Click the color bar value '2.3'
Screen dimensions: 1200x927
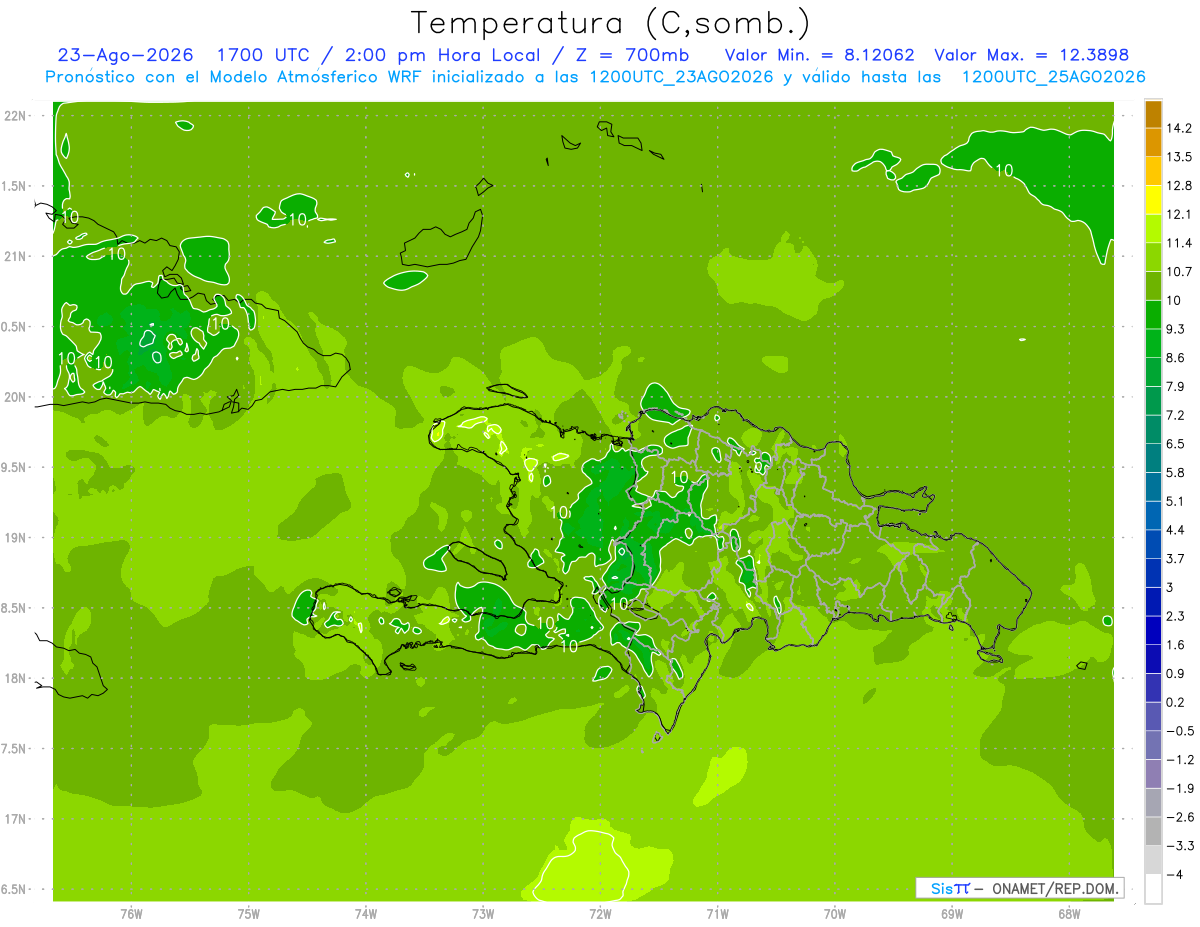pos(1177,616)
